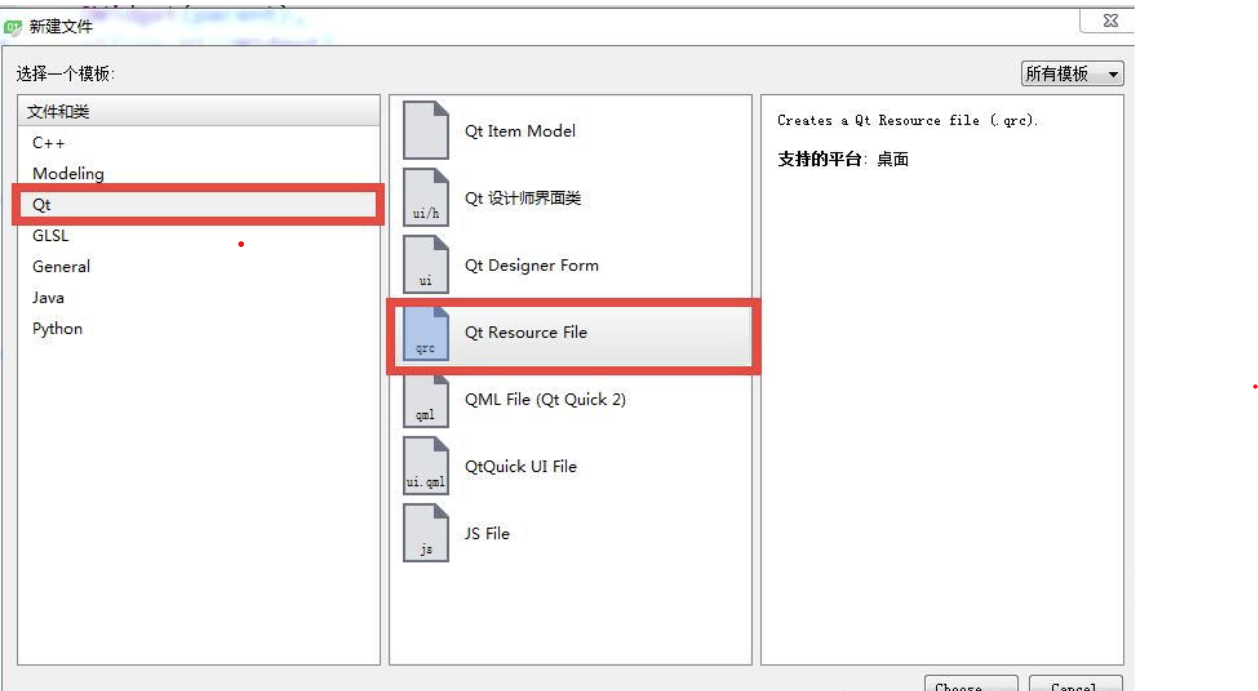Select the Qt category
The width and height of the screenshot is (1258, 691).
199,205
